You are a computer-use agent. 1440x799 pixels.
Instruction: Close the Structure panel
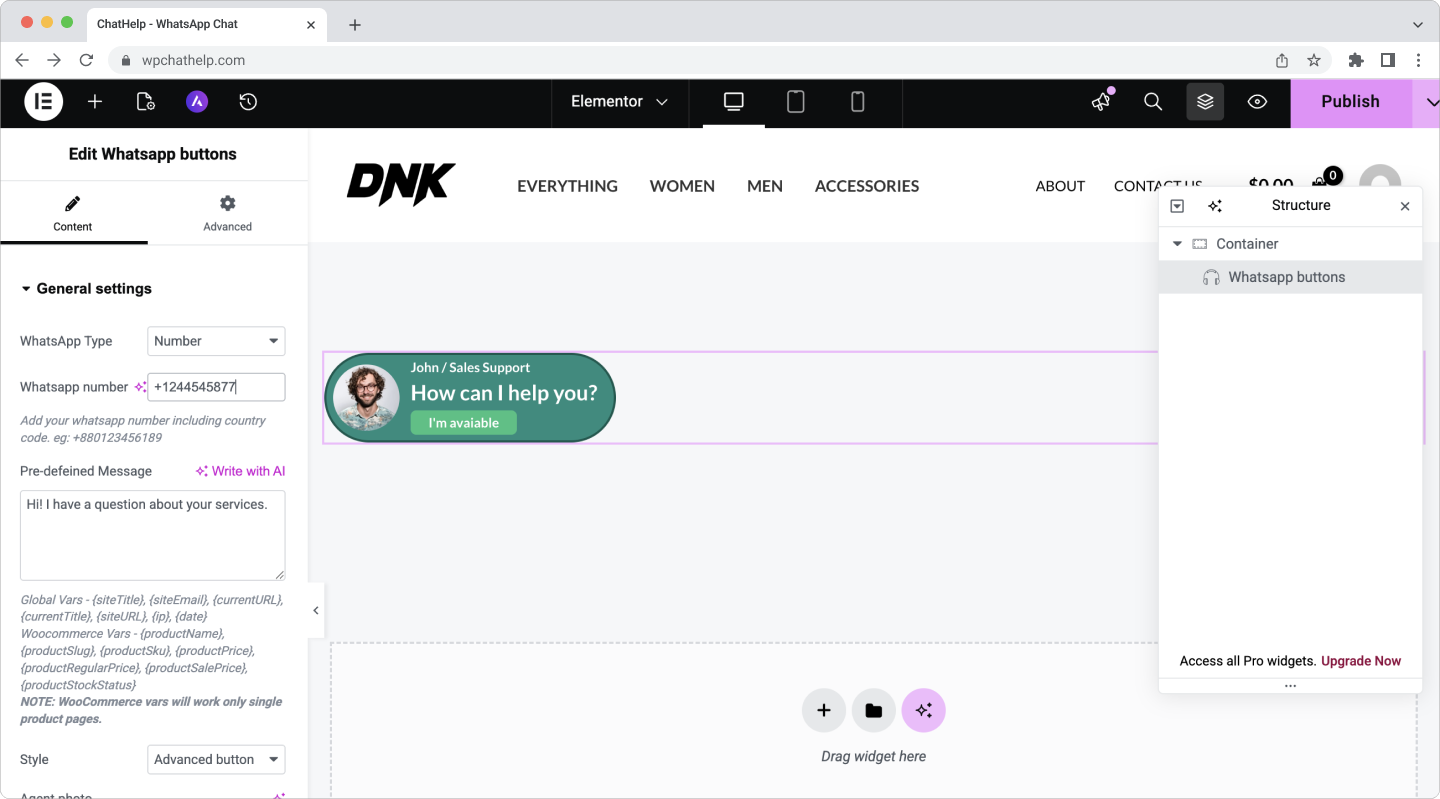click(1405, 206)
